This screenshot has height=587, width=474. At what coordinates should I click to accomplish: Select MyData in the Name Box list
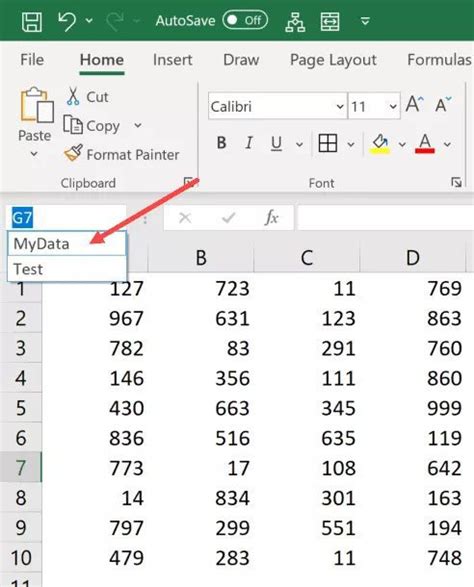point(67,244)
